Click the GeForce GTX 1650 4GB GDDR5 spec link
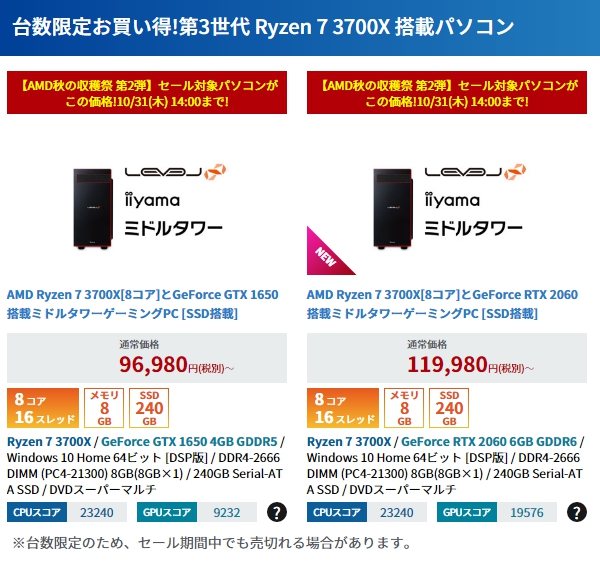Image resolution: width=600 pixels, height=565 pixels. click(189, 441)
